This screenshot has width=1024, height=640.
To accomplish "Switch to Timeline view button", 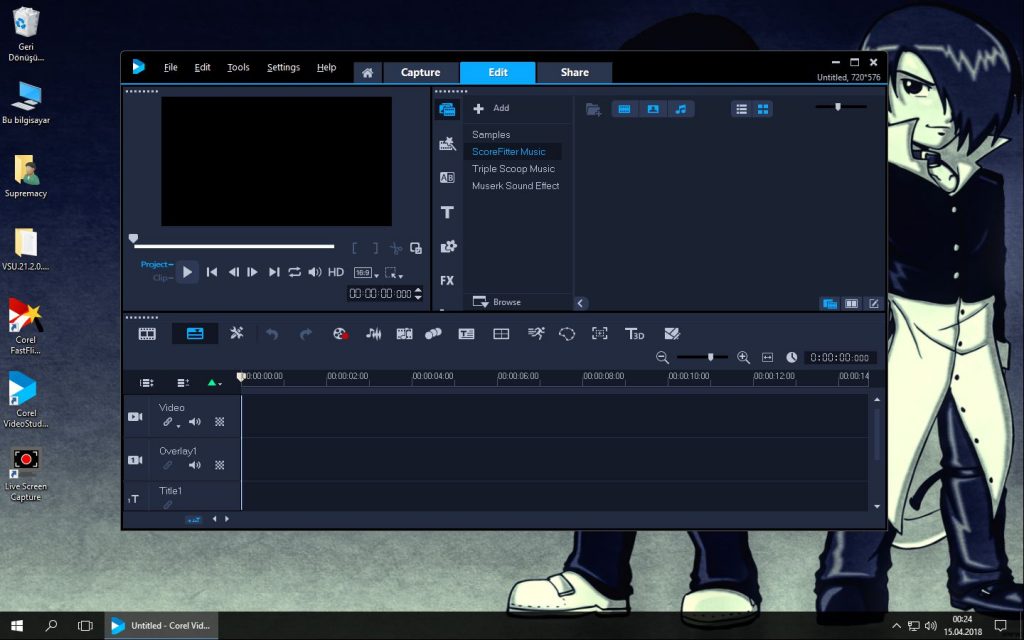I will 195,334.
